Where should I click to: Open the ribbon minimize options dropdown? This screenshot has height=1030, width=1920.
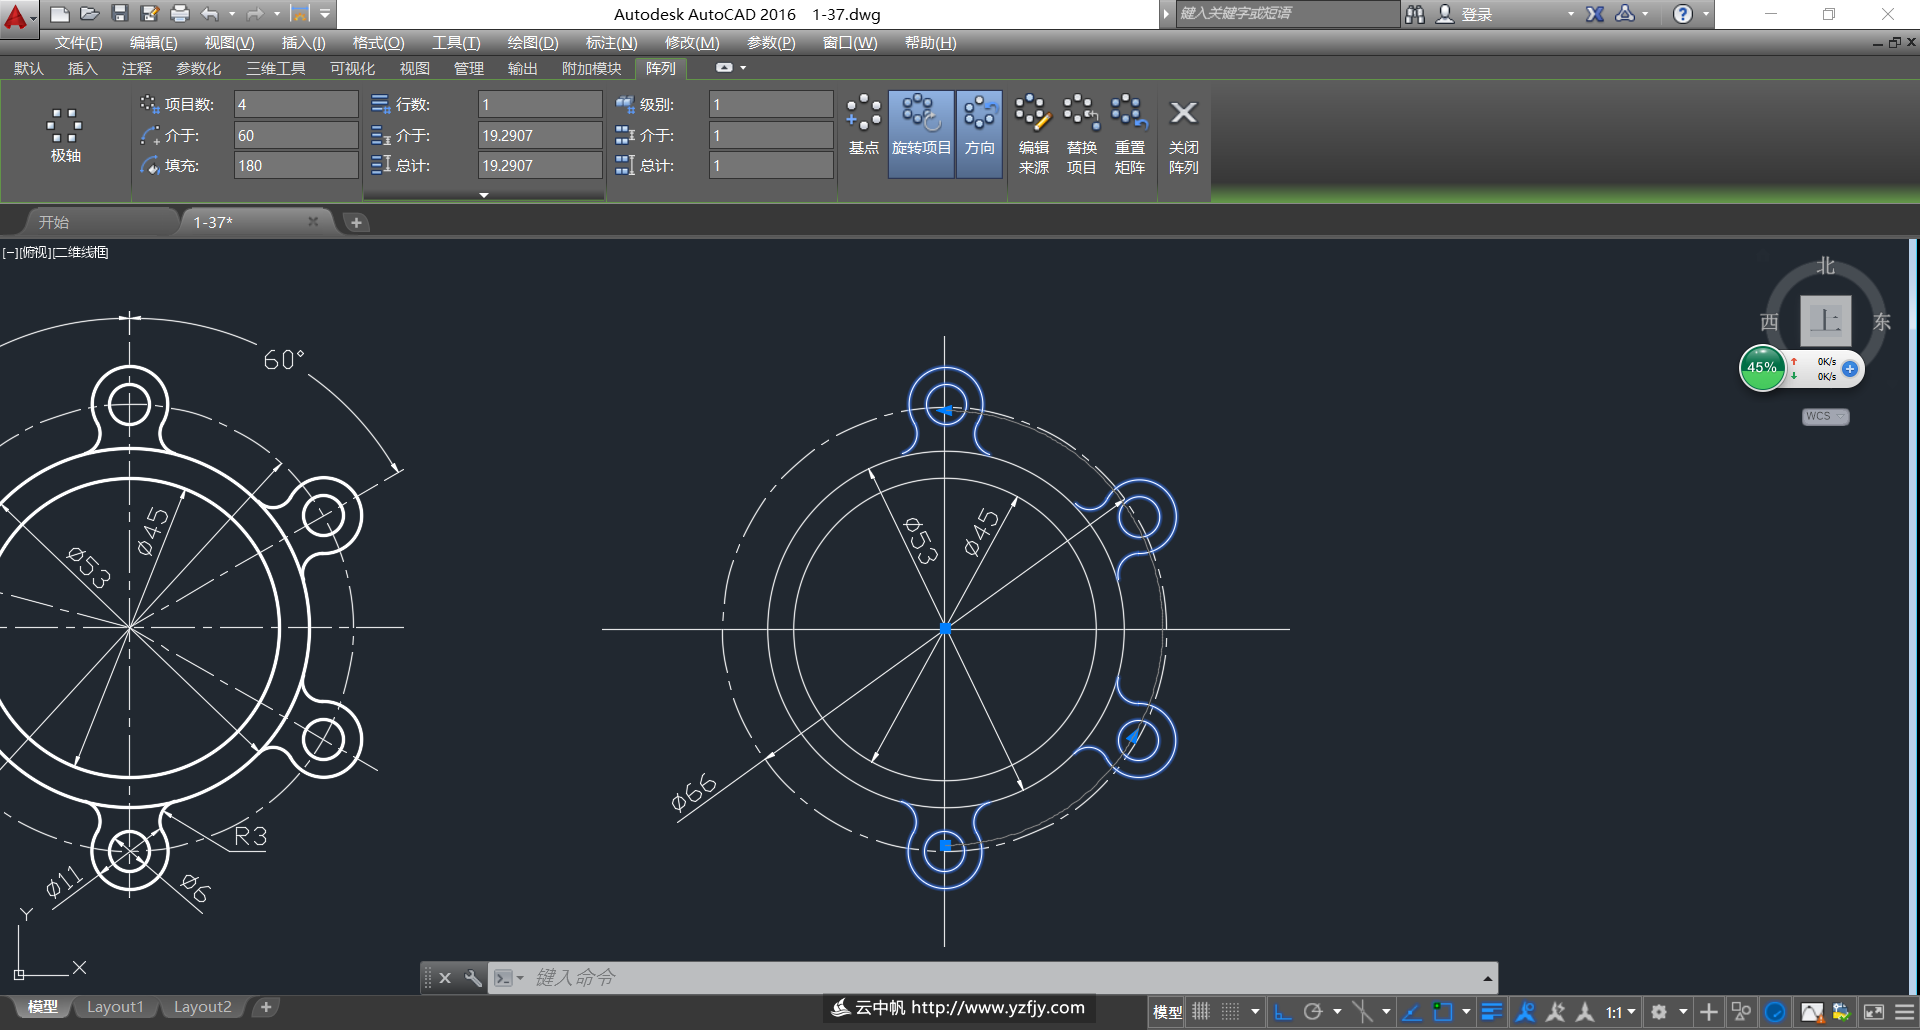pos(743,68)
